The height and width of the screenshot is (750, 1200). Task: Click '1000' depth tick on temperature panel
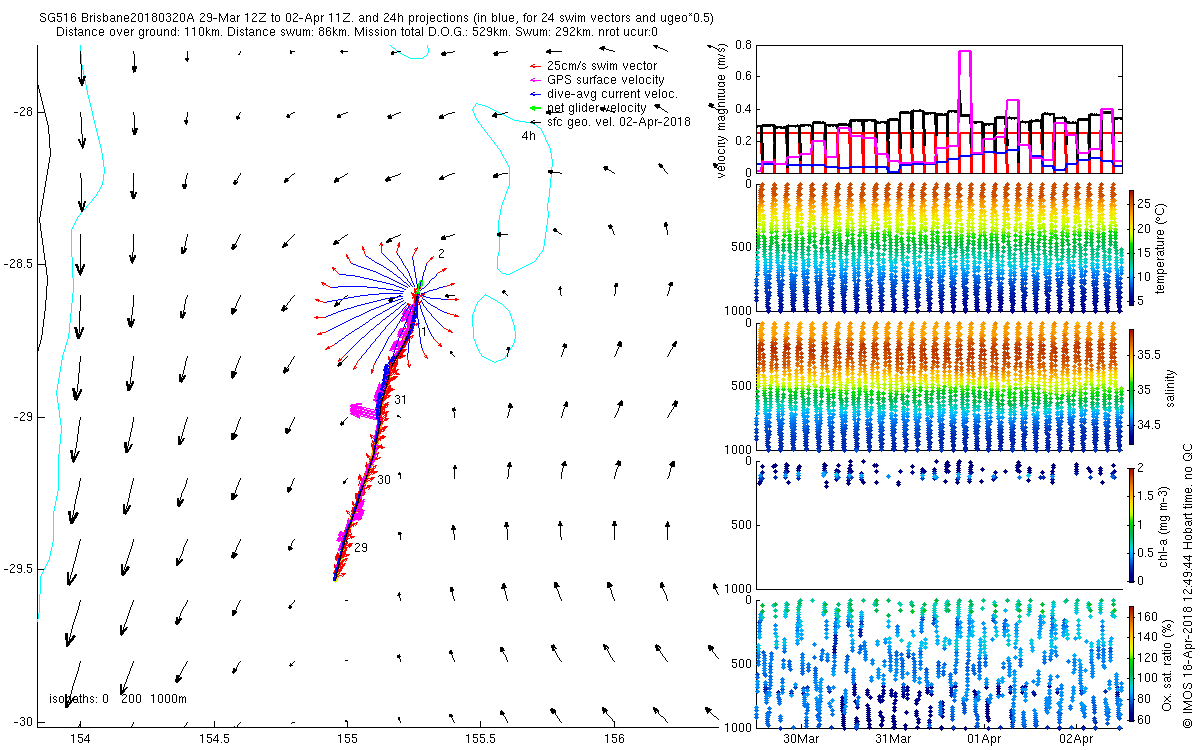click(738, 311)
